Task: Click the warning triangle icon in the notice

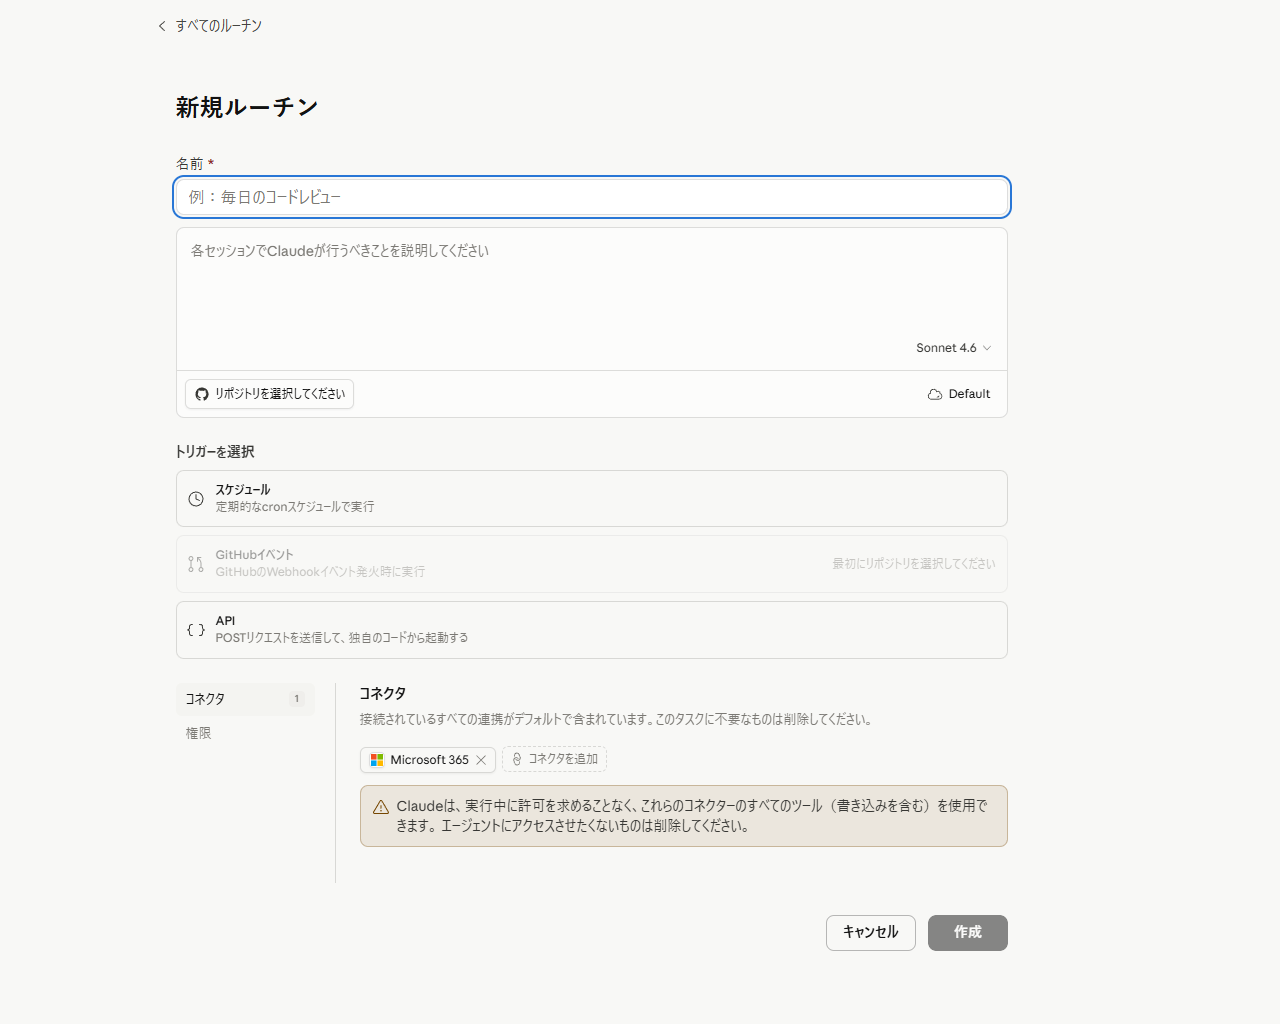Action: tap(380, 806)
